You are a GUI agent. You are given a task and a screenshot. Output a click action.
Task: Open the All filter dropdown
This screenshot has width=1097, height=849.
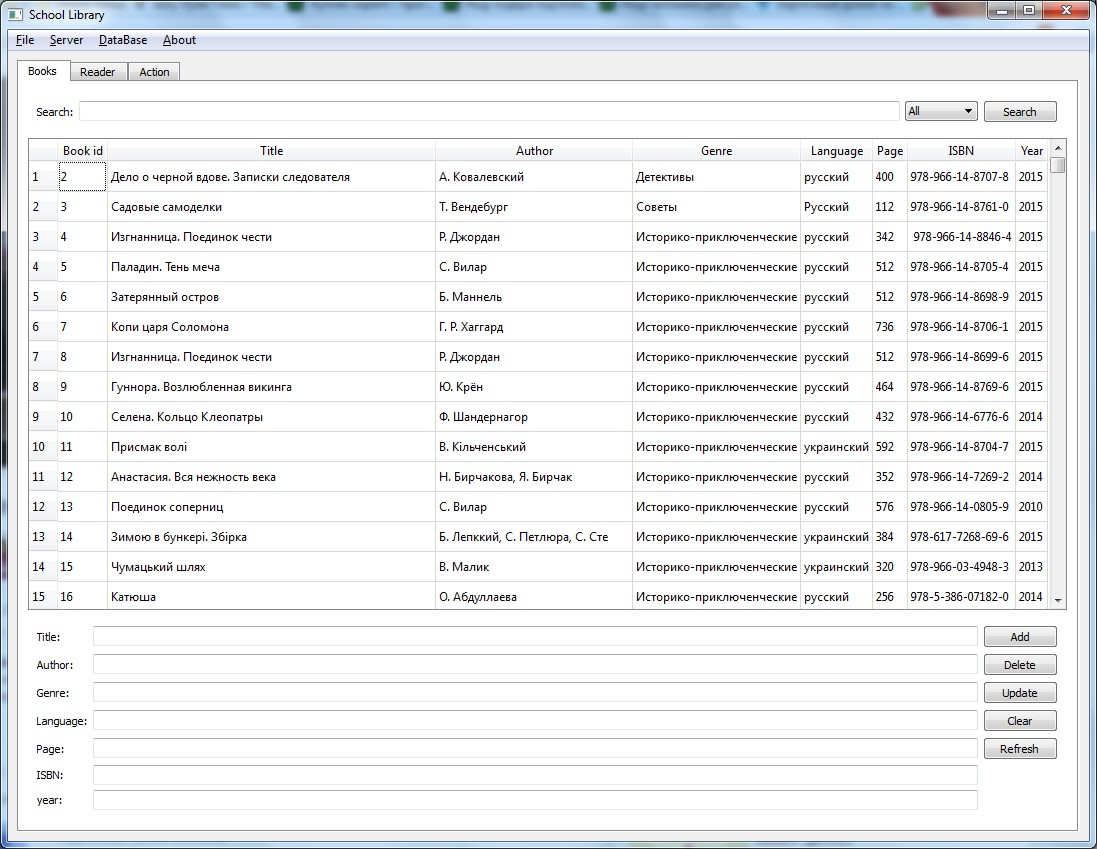941,111
